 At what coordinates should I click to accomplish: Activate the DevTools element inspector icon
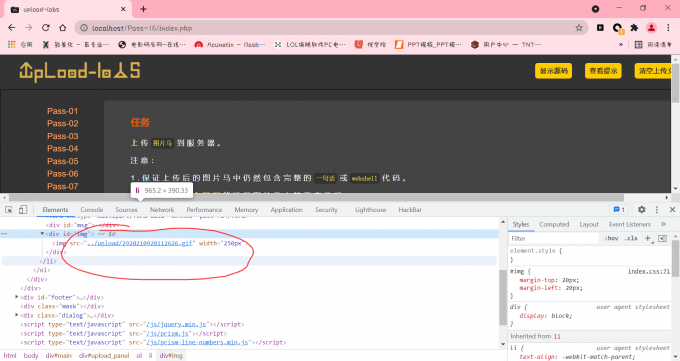[9, 210]
